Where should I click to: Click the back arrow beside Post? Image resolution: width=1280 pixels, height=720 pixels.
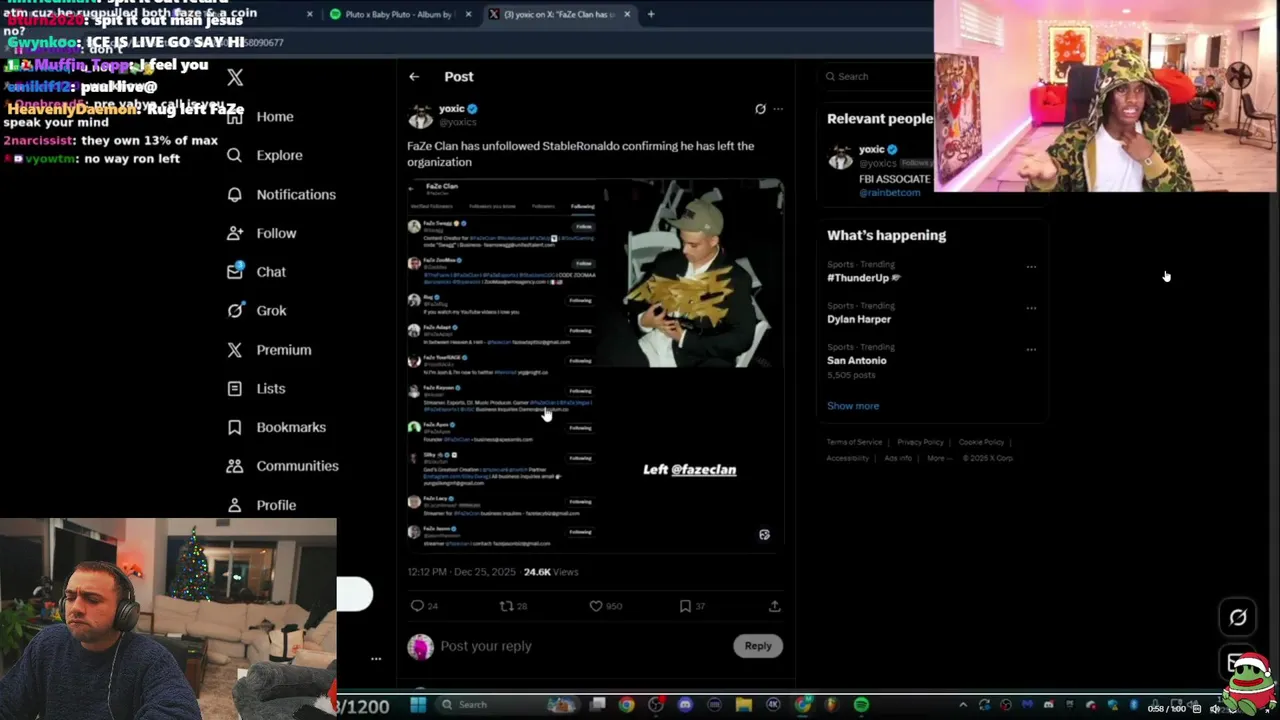pyautogui.click(x=414, y=77)
